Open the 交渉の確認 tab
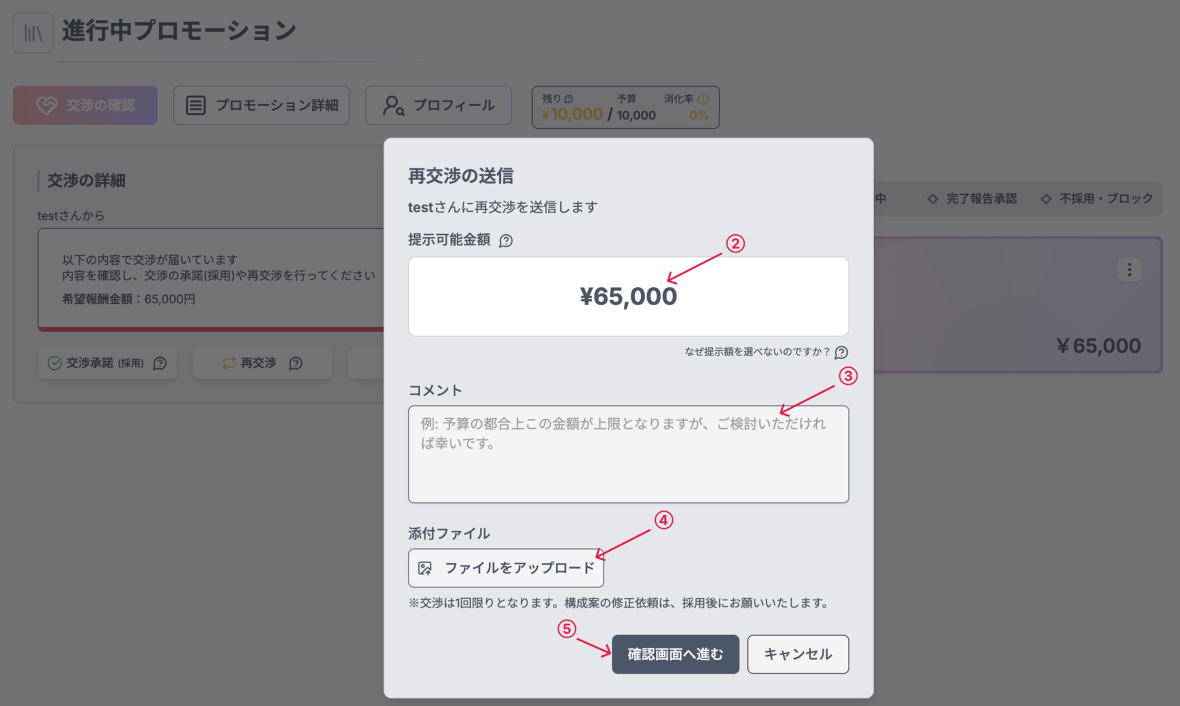 pos(85,105)
